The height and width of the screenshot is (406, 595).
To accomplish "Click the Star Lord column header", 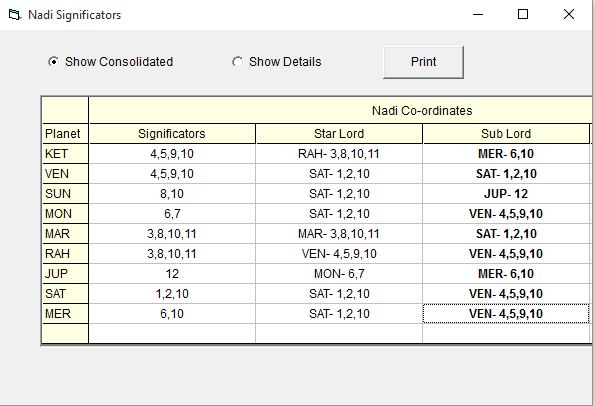I will coord(339,134).
